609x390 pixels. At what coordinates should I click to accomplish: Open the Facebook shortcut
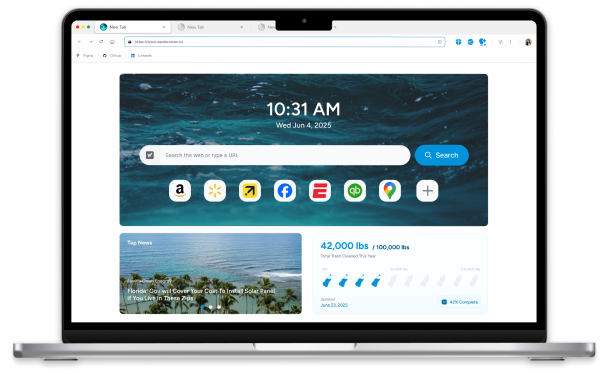coord(285,191)
